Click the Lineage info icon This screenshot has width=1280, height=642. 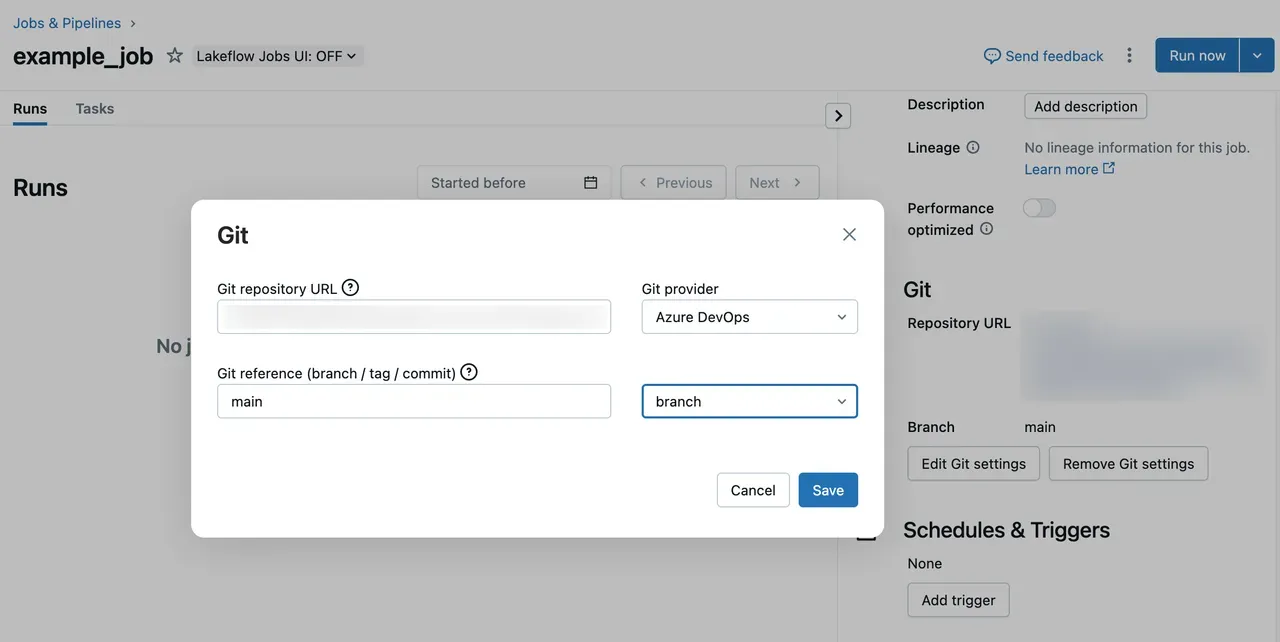[x=973, y=147]
